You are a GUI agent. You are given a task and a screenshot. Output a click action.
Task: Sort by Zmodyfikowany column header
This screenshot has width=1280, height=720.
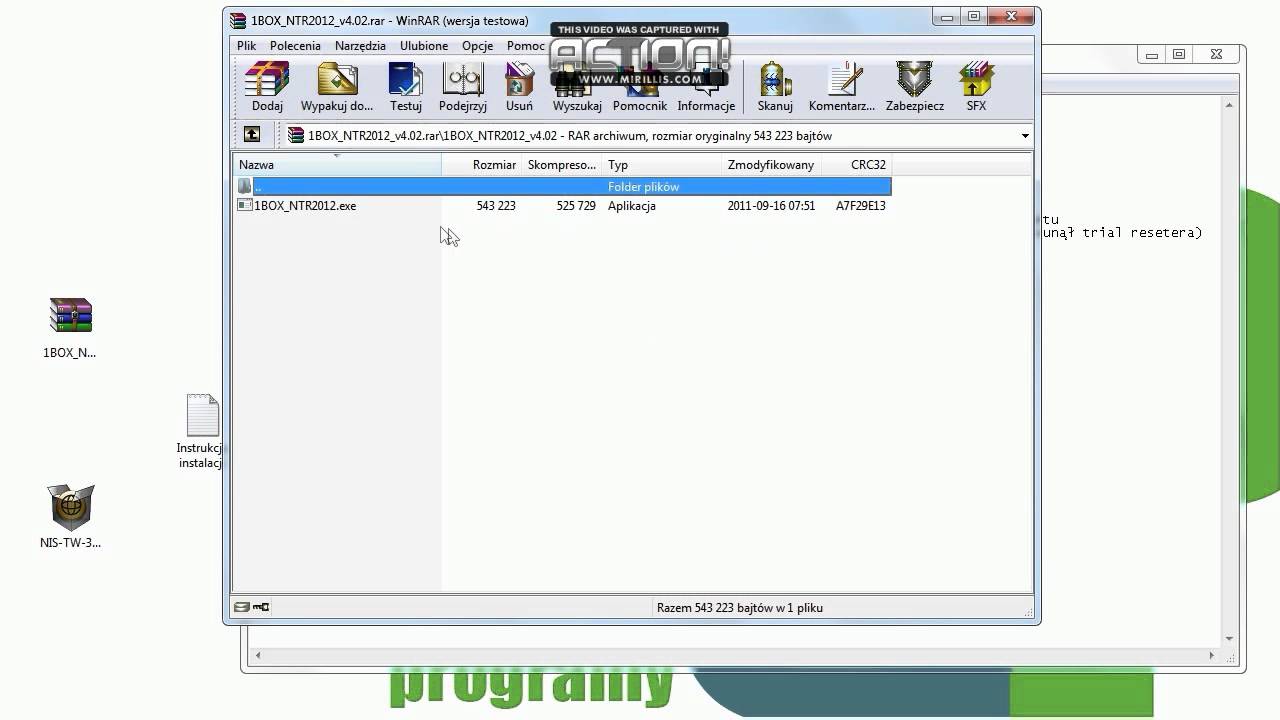tap(771, 165)
